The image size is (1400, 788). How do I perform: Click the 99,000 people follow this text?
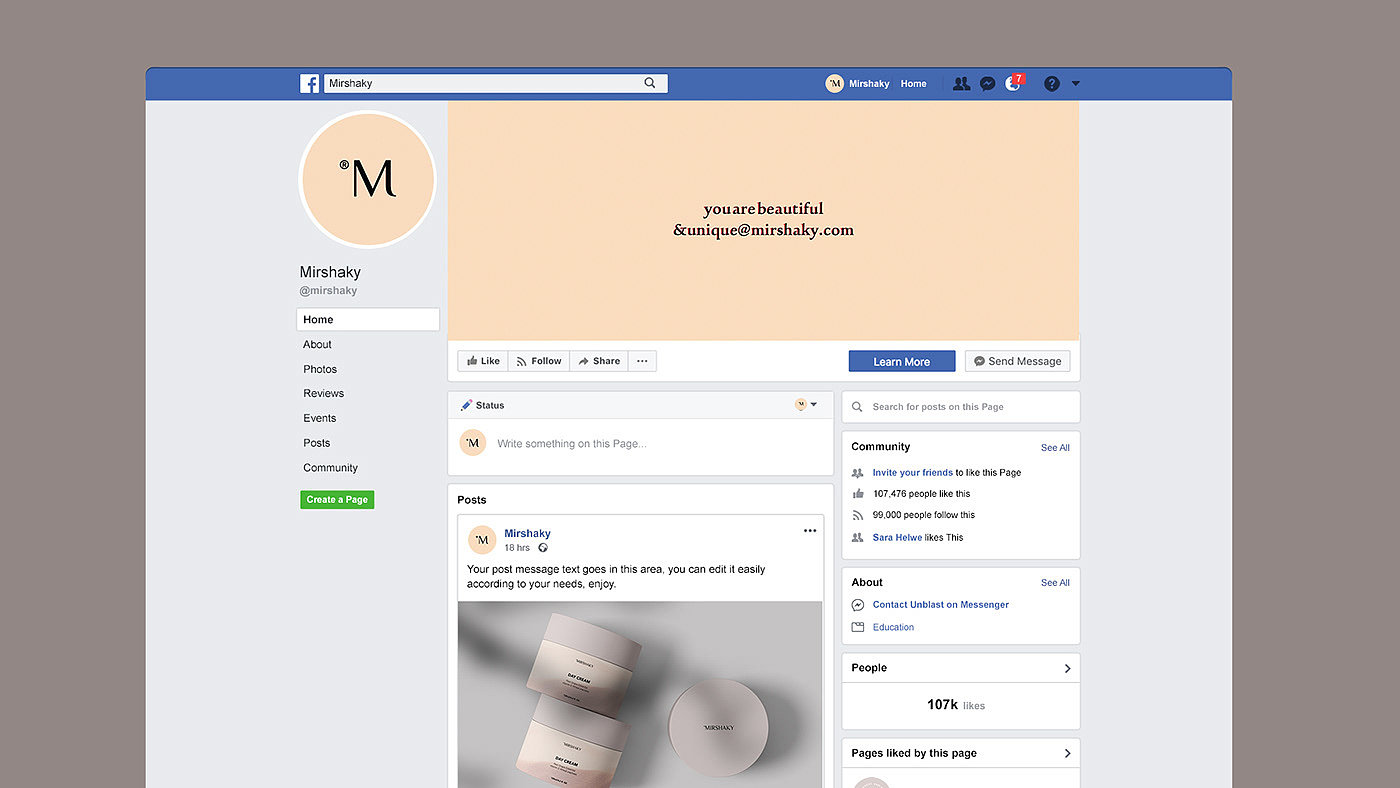click(923, 515)
